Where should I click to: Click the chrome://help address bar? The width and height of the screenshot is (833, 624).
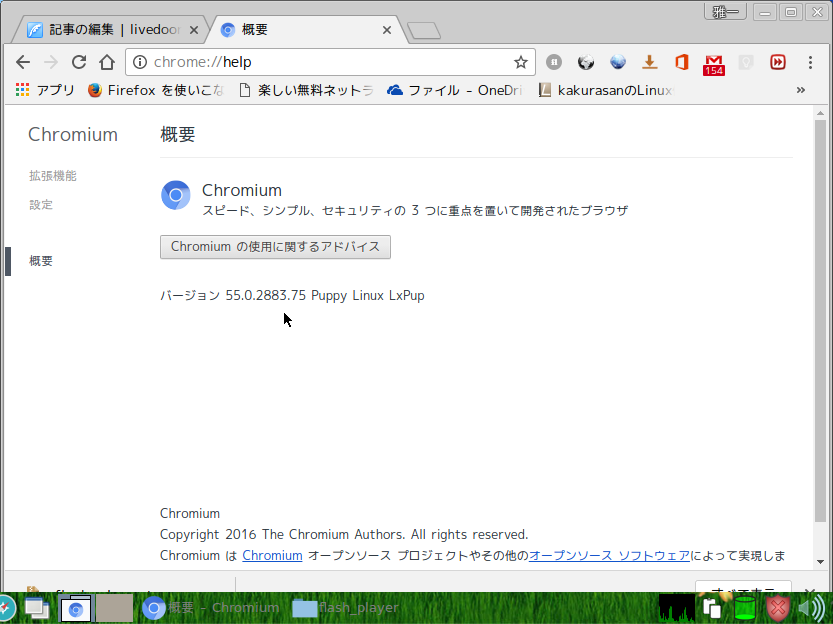(329, 62)
